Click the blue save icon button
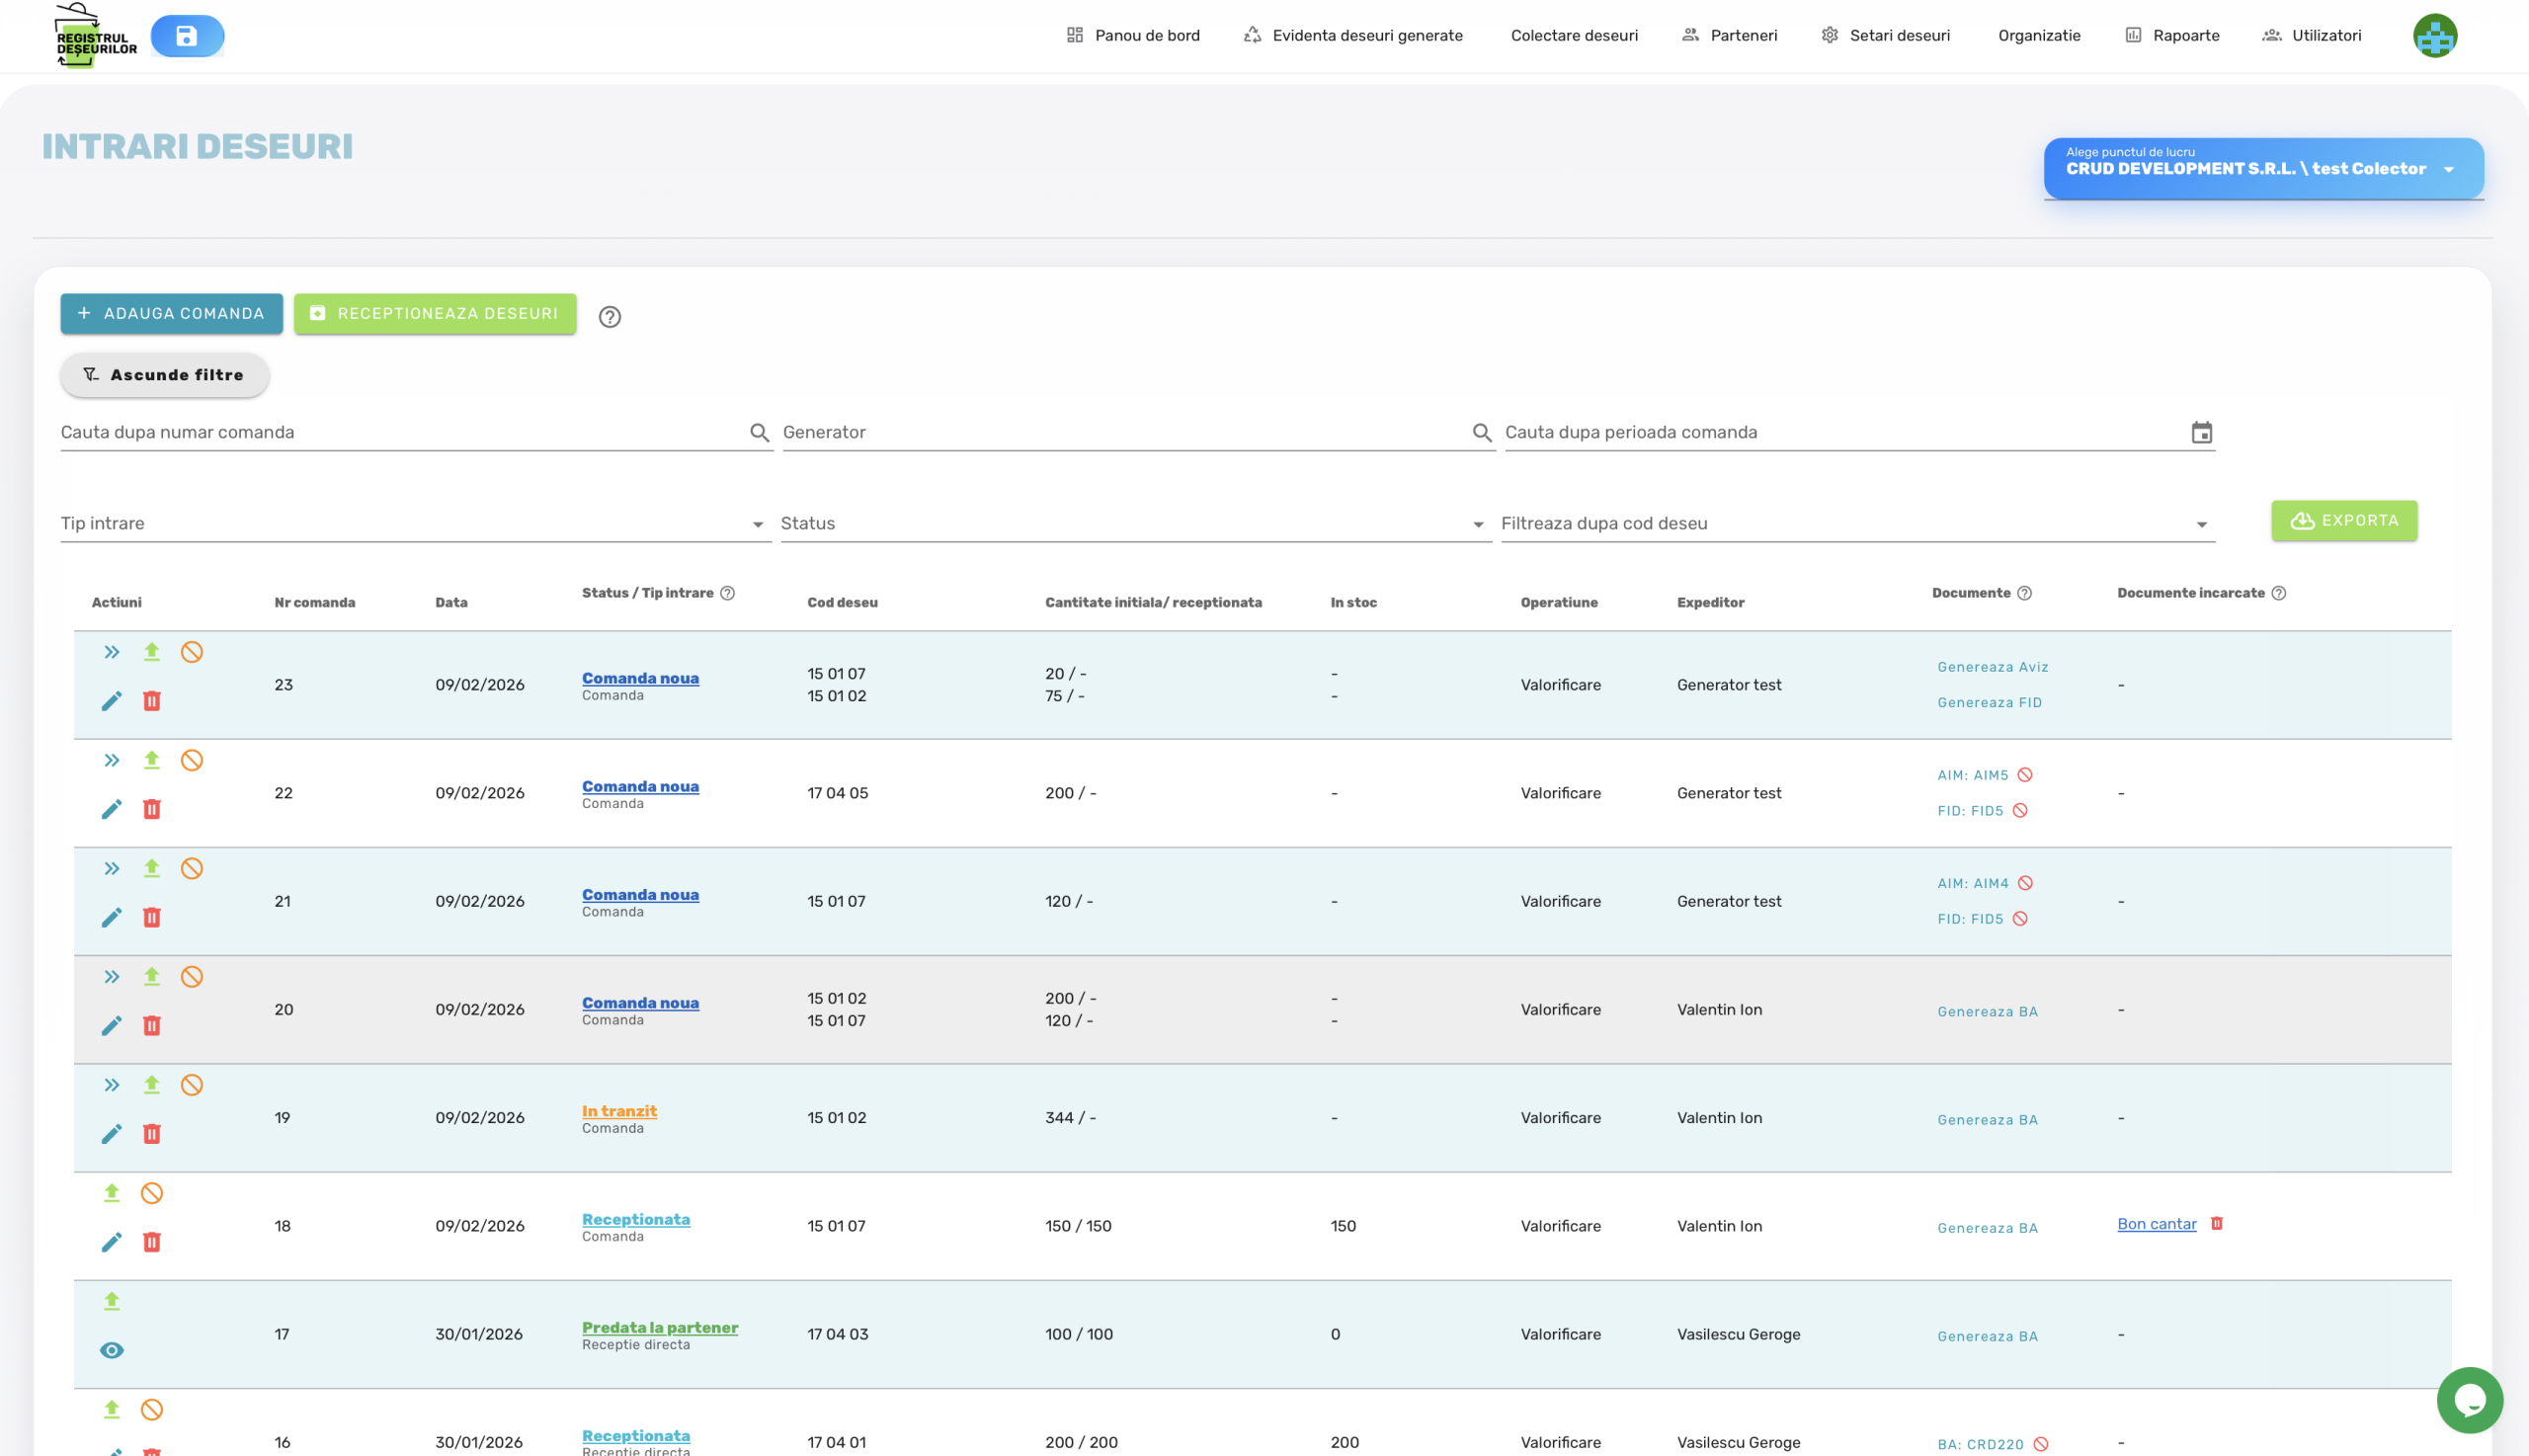Image resolution: width=2529 pixels, height=1456 pixels. (x=187, y=36)
